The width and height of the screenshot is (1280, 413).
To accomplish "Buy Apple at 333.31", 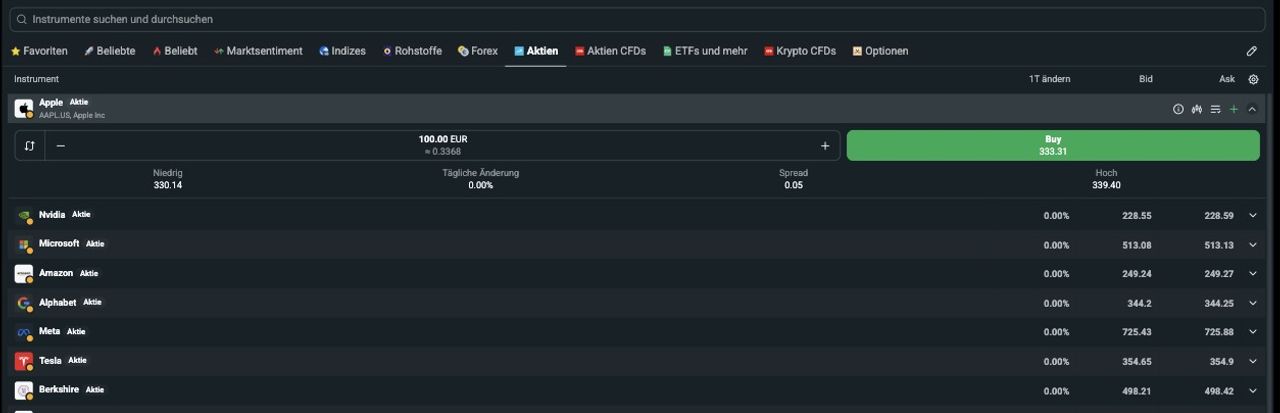I will pos(1053,145).
